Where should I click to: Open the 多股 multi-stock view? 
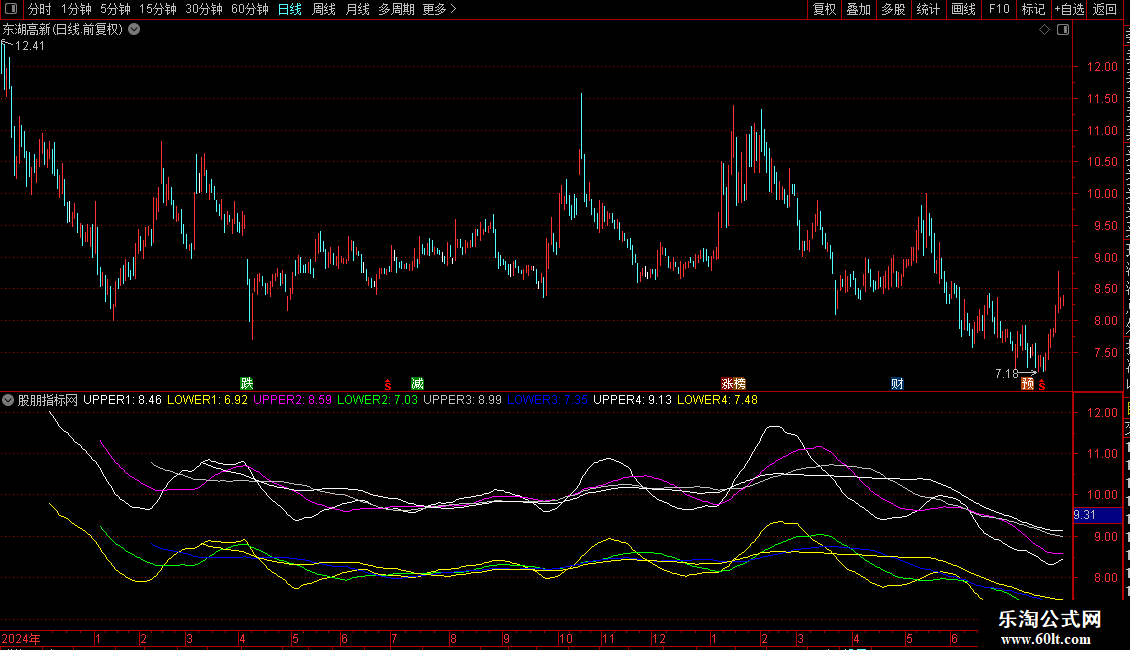point(893,9)
